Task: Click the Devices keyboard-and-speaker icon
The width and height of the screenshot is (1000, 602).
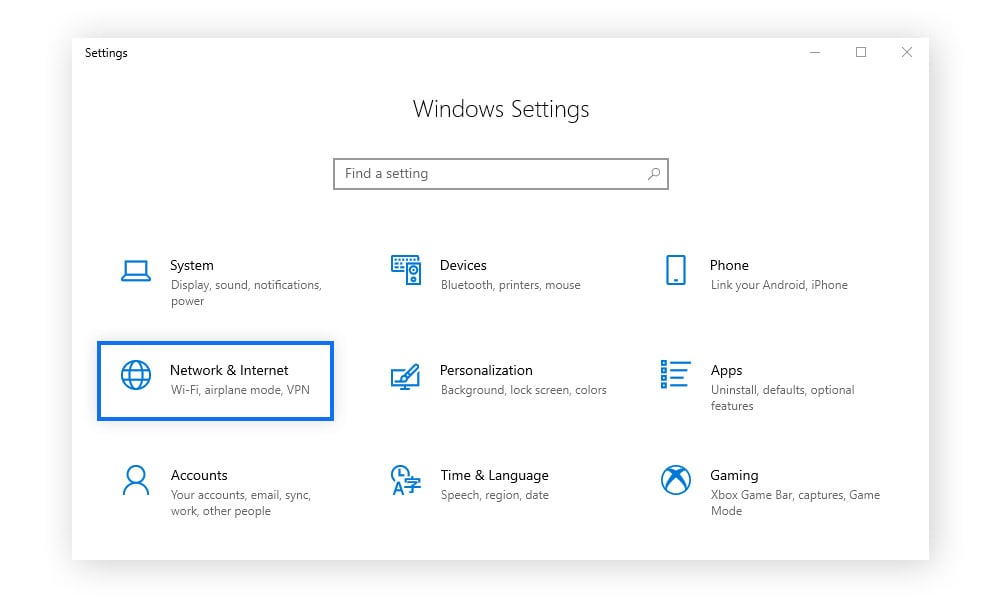Action: (x=406, y=270)
